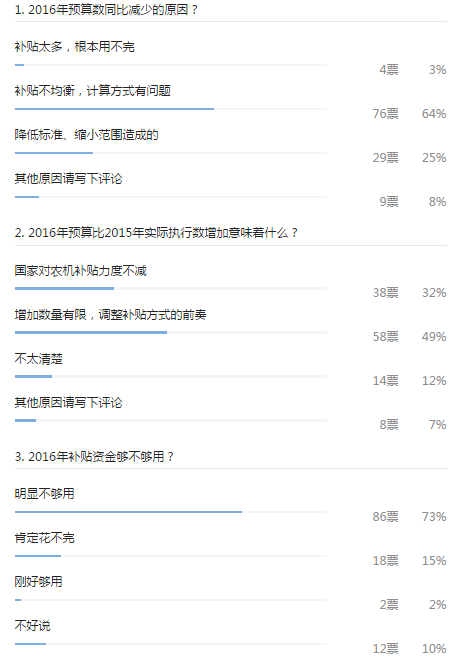Screen dimensions: 470x660
Task: Click the 58票 vote count
Action: tap(385, 337)
